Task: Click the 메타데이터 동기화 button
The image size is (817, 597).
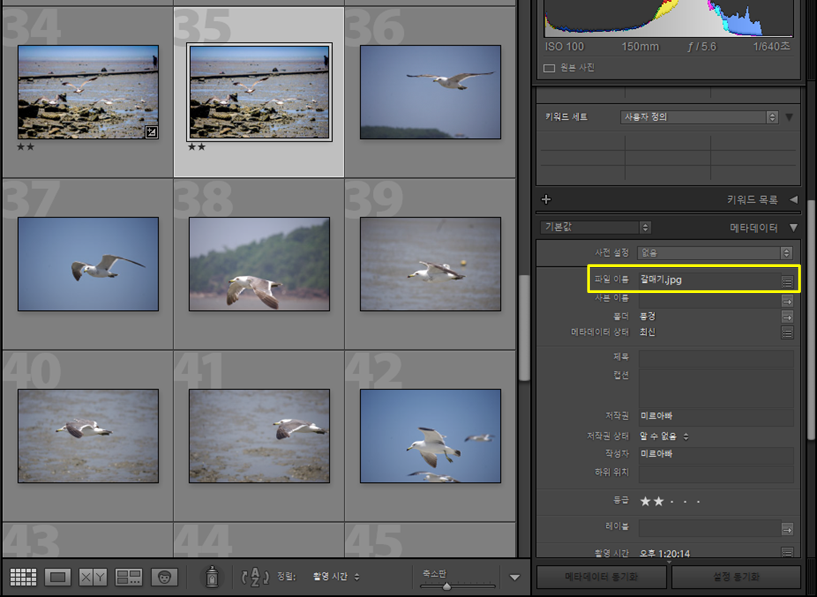Action: (x=601, y=577)
